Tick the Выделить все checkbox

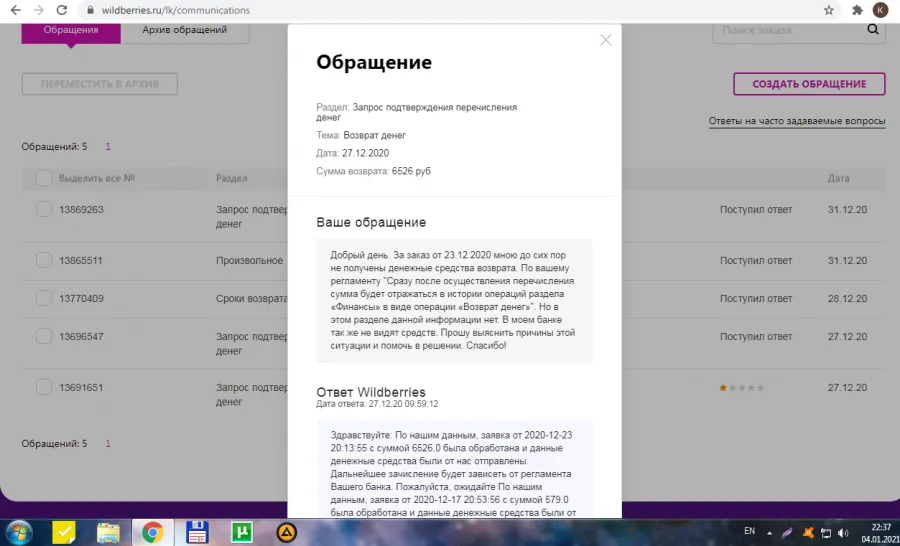pyautogui.click(x=44, y=178)
